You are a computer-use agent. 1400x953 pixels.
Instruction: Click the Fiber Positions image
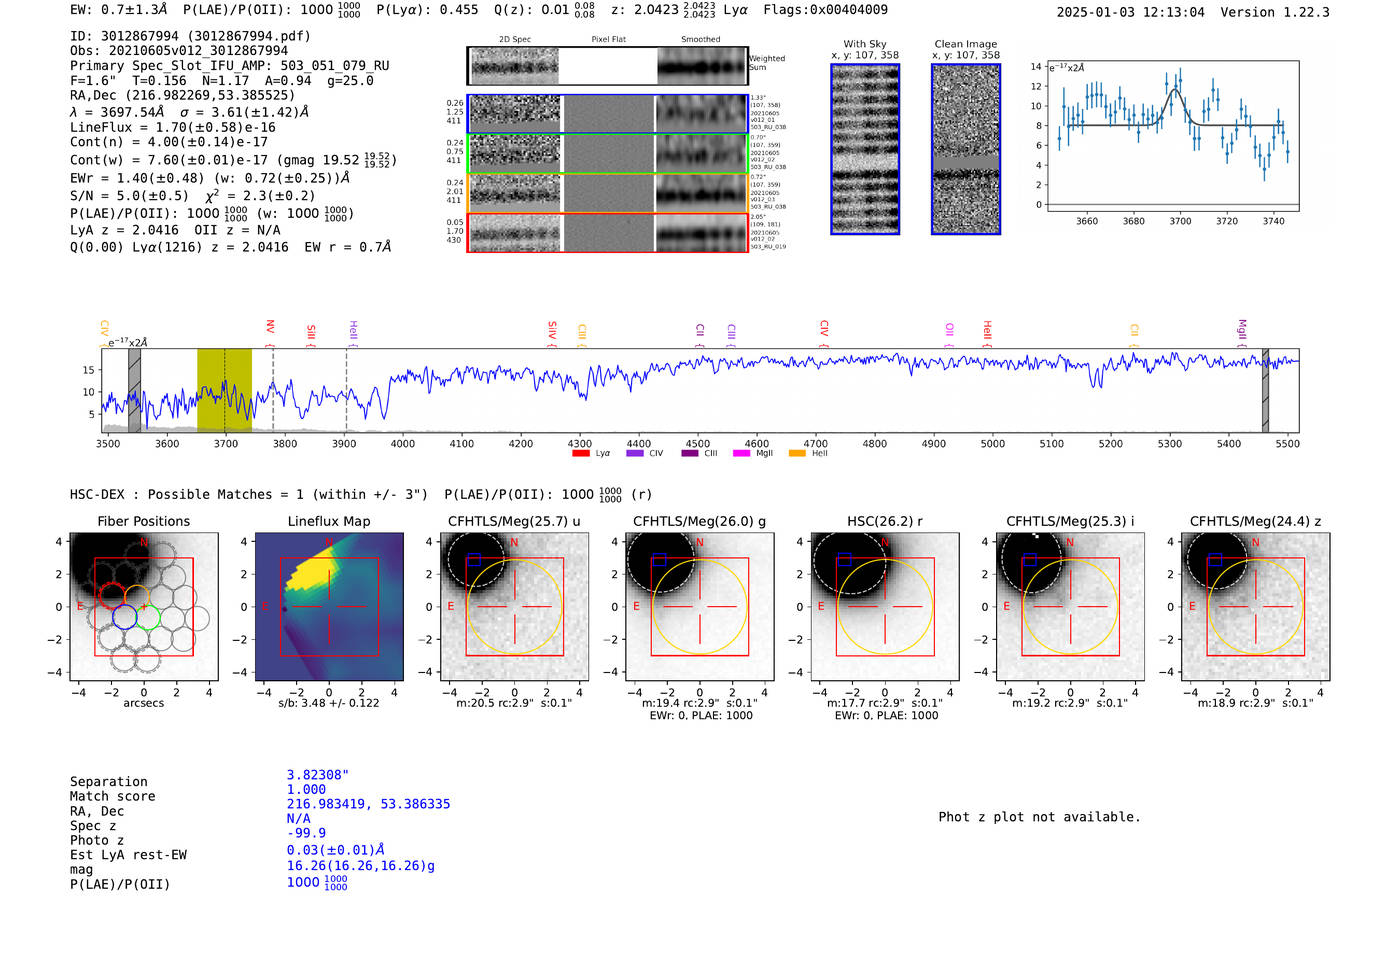(144, 607)
